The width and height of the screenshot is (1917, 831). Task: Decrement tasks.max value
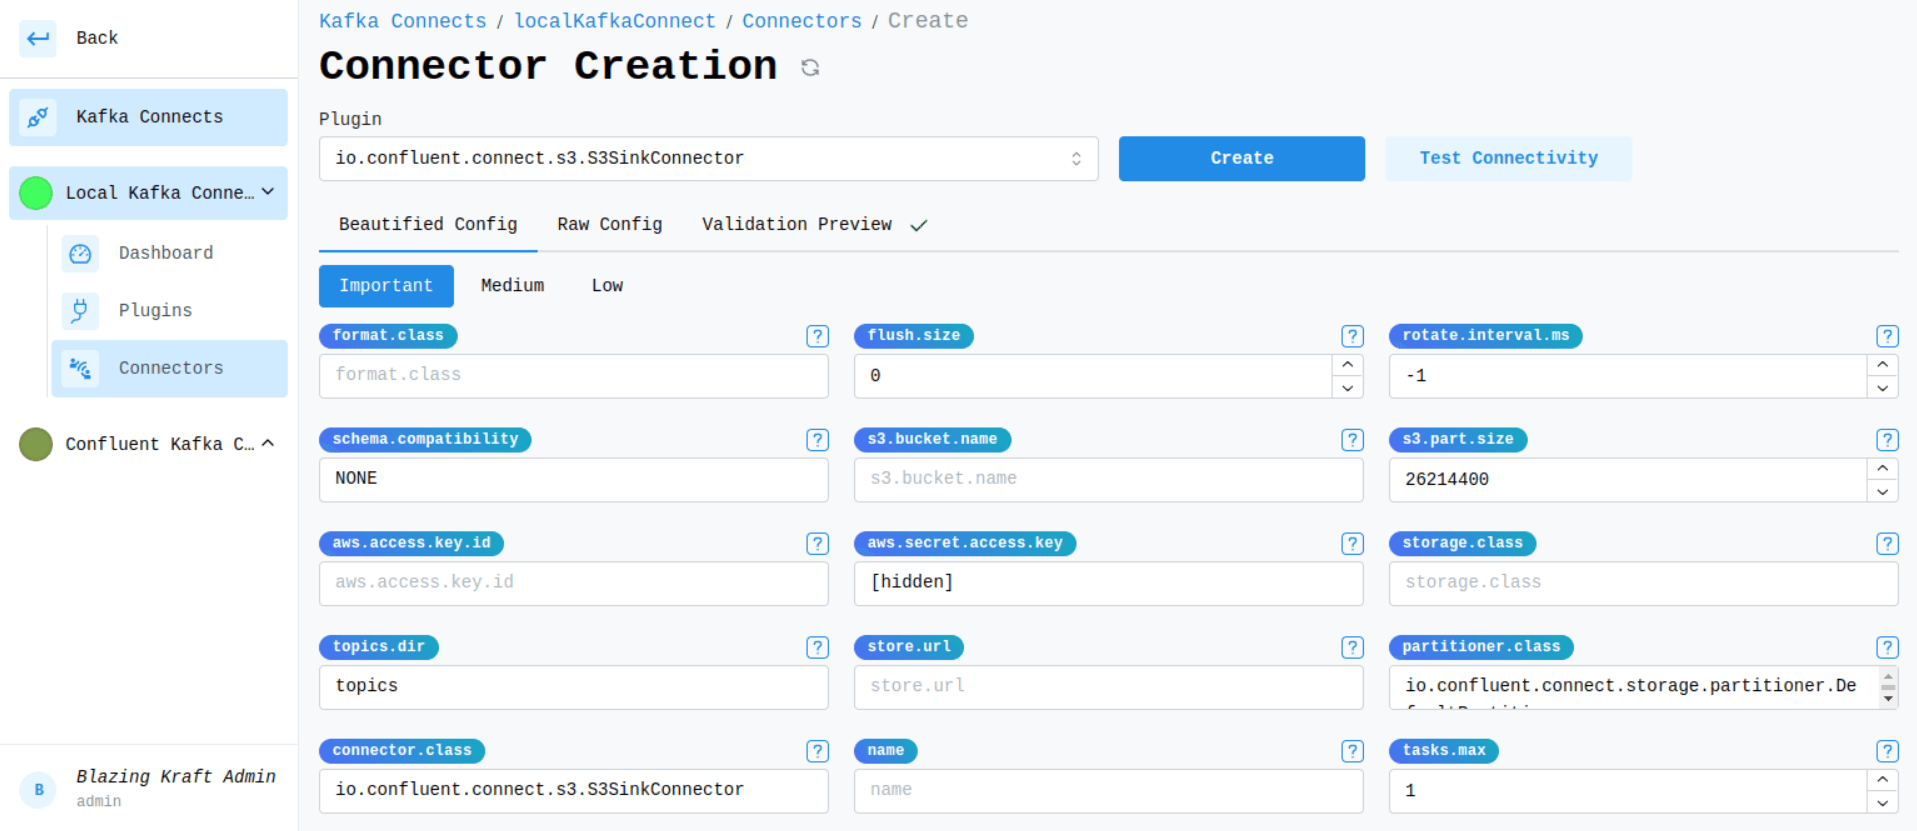point(1882,802)
